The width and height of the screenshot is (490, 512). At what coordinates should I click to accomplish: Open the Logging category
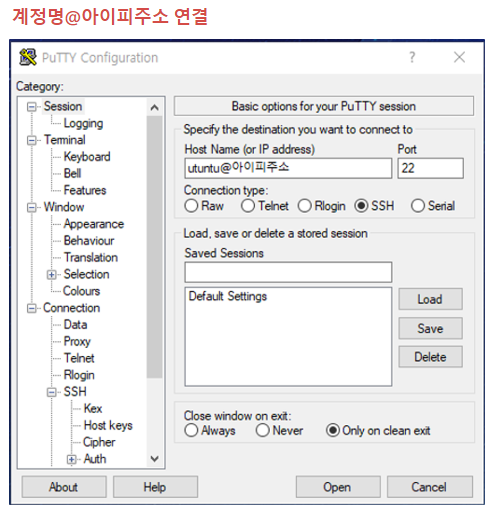tap(83, 123)
